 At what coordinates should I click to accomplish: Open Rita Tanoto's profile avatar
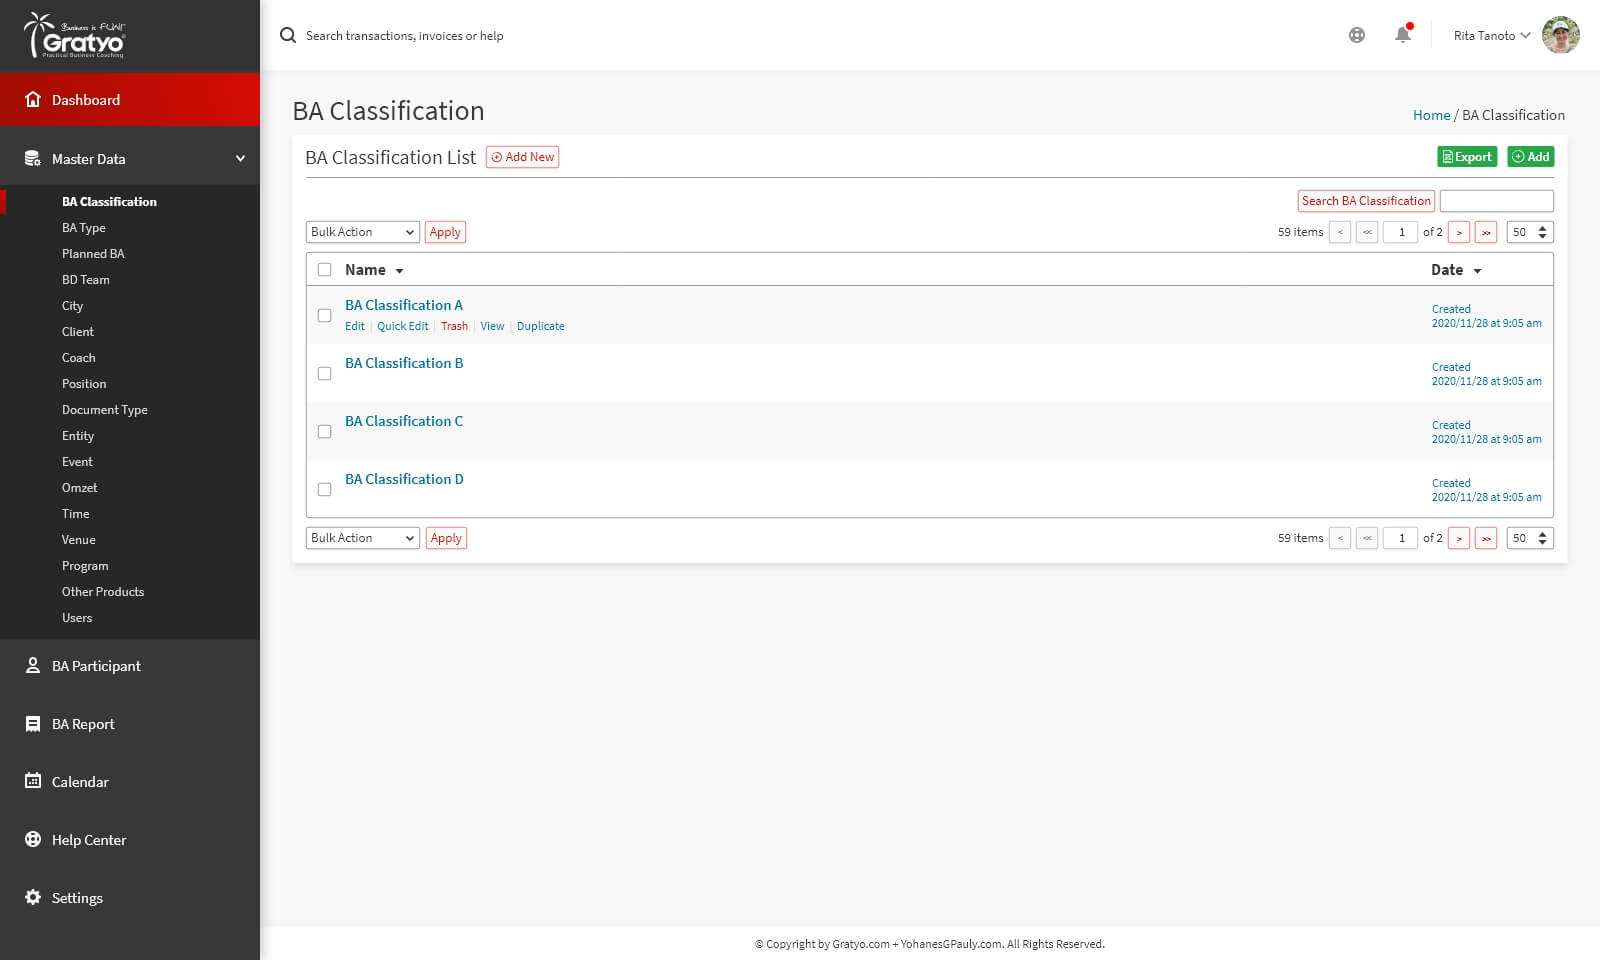coord(1560,35)
